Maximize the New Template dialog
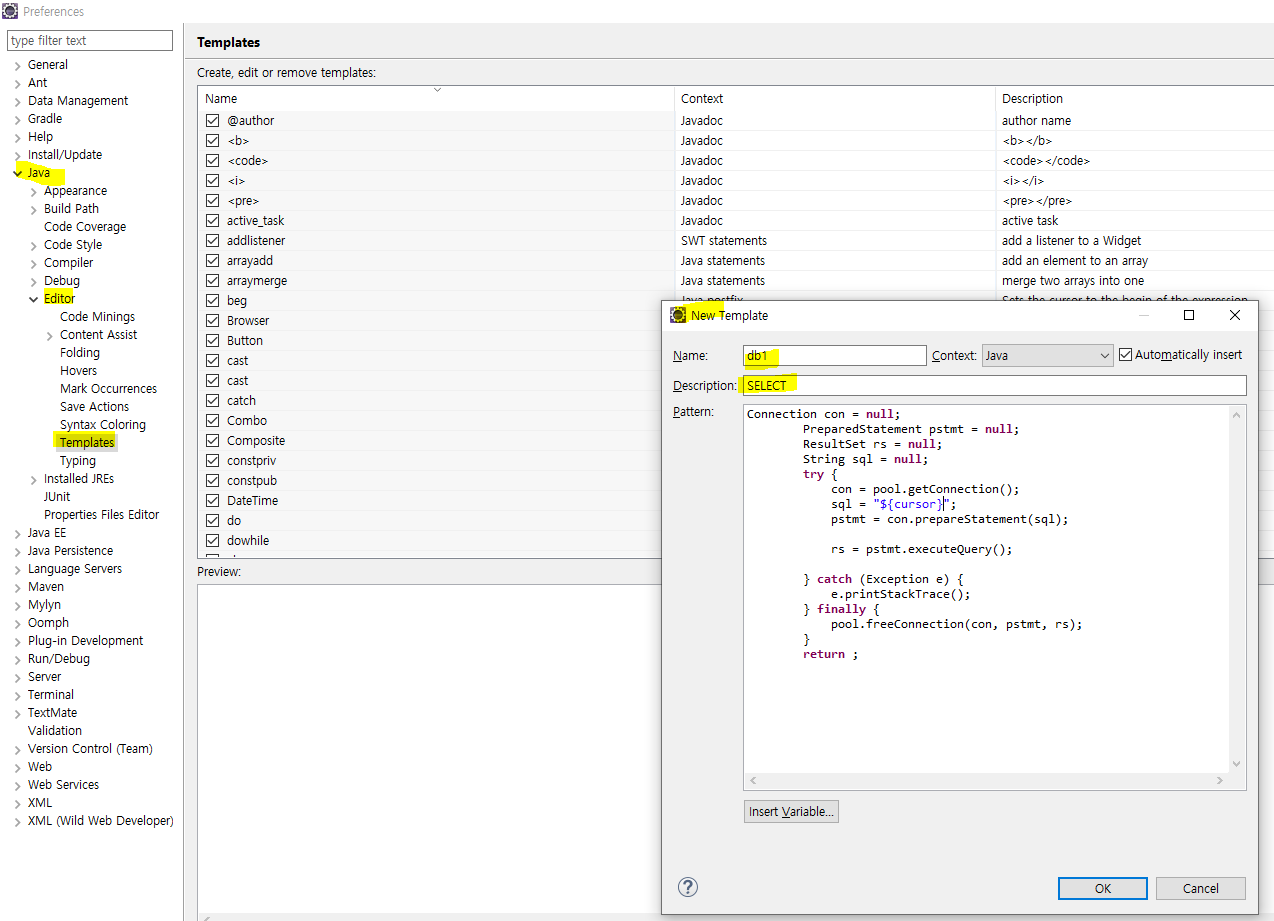1274x921 pixels. tap(1189, 315)
